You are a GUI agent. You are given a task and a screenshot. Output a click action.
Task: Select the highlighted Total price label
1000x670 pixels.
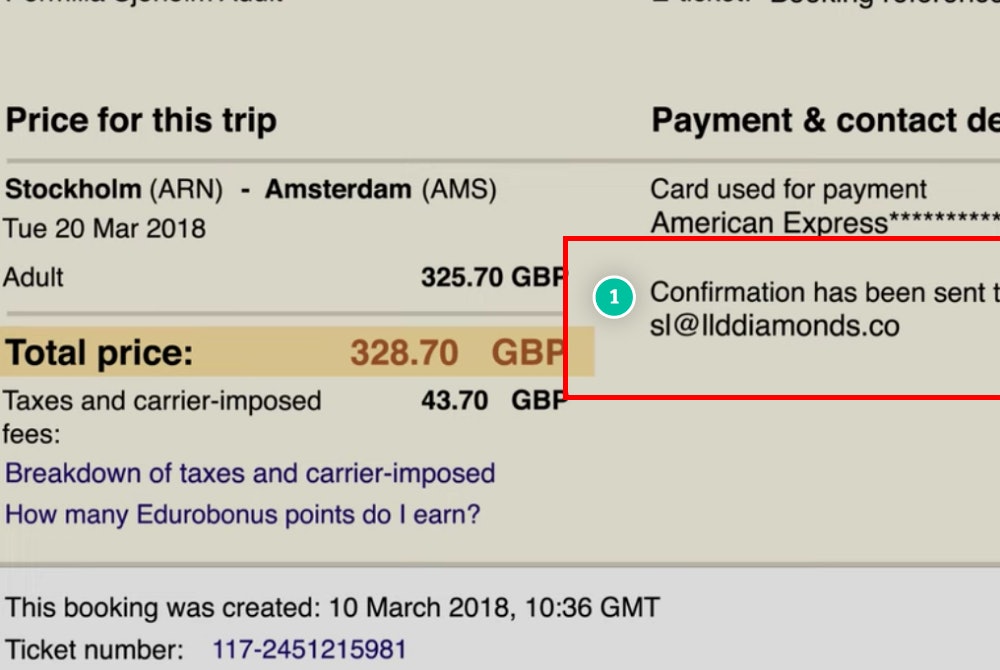pyautogui.click(x=100, y=353)
